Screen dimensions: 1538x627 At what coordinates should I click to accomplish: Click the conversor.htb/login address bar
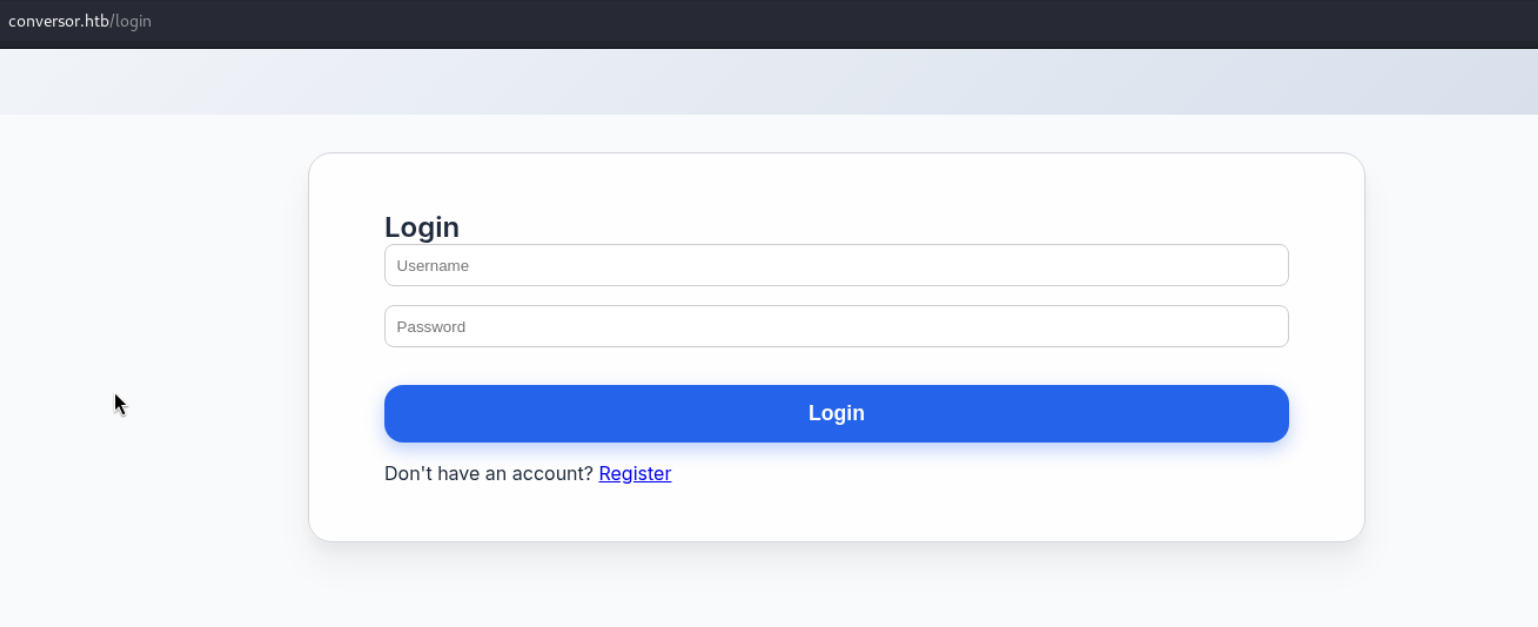coord(80,21)
